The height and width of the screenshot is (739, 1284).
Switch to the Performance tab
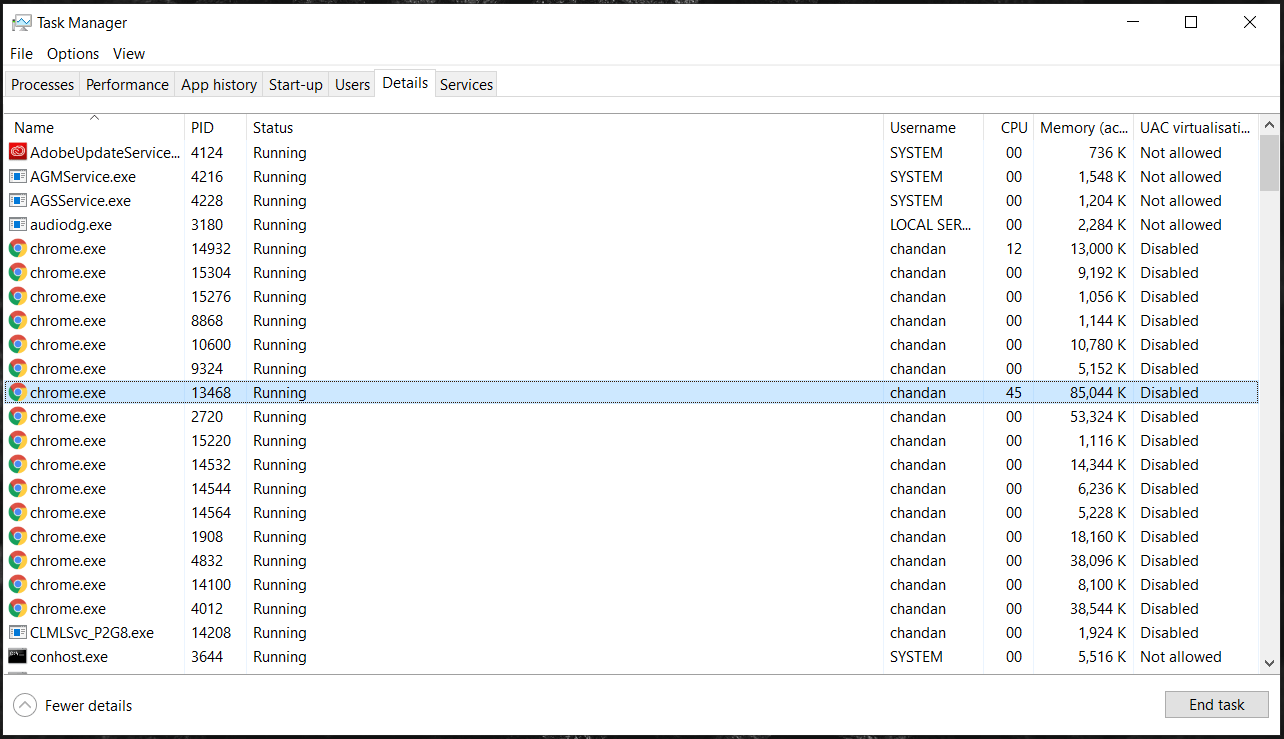point(127,85)
